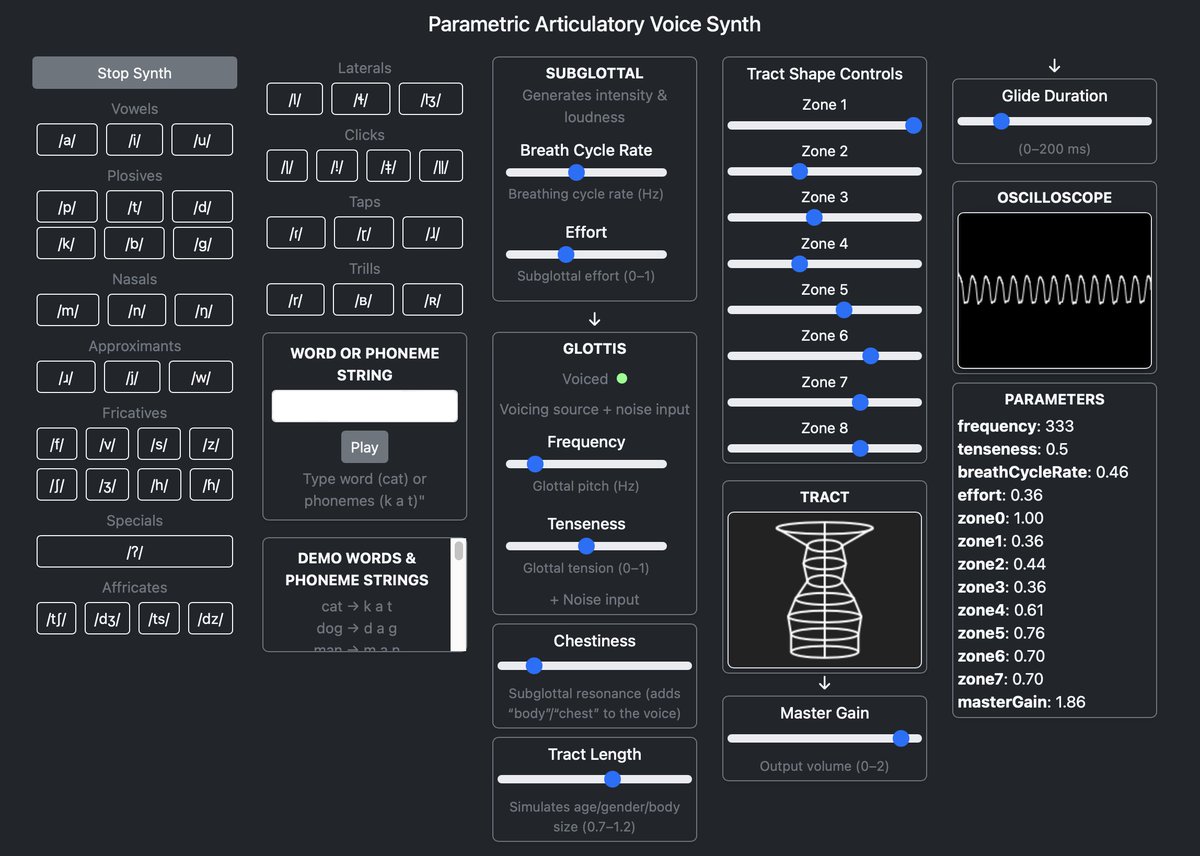Click the oscilloscope waveform display

point(1054,290)
